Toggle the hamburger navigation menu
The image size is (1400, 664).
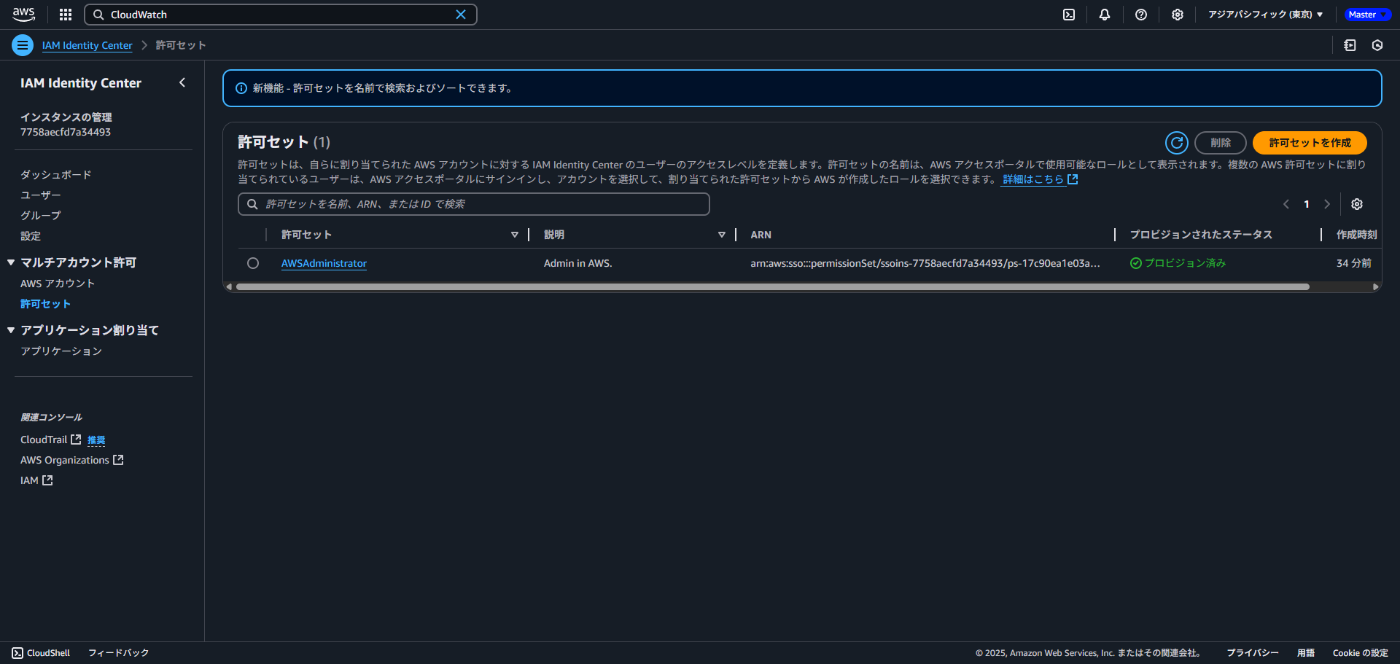tap(23, 45)
